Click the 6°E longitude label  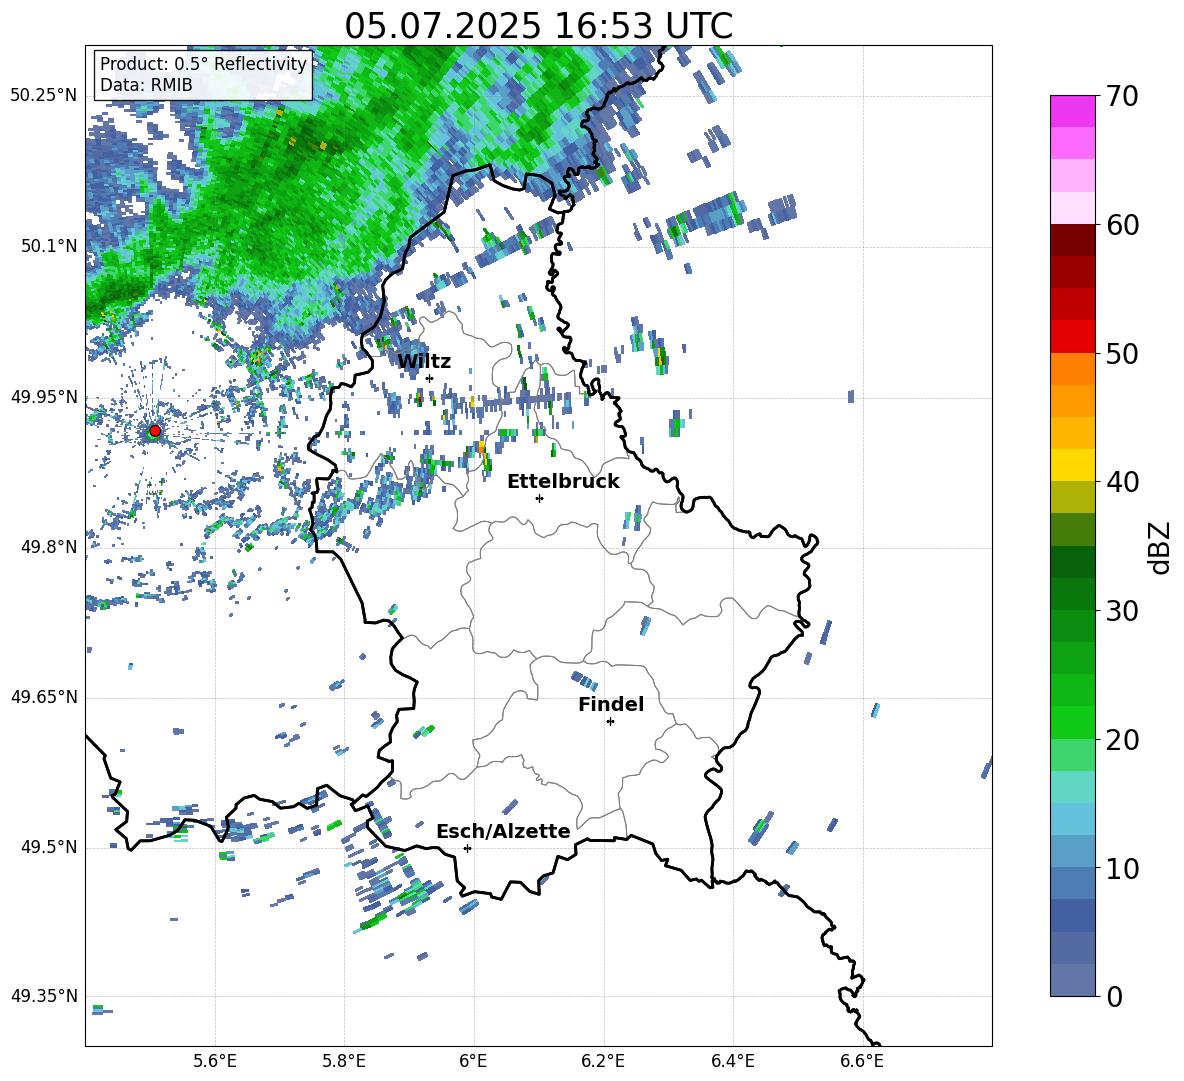473,1061
